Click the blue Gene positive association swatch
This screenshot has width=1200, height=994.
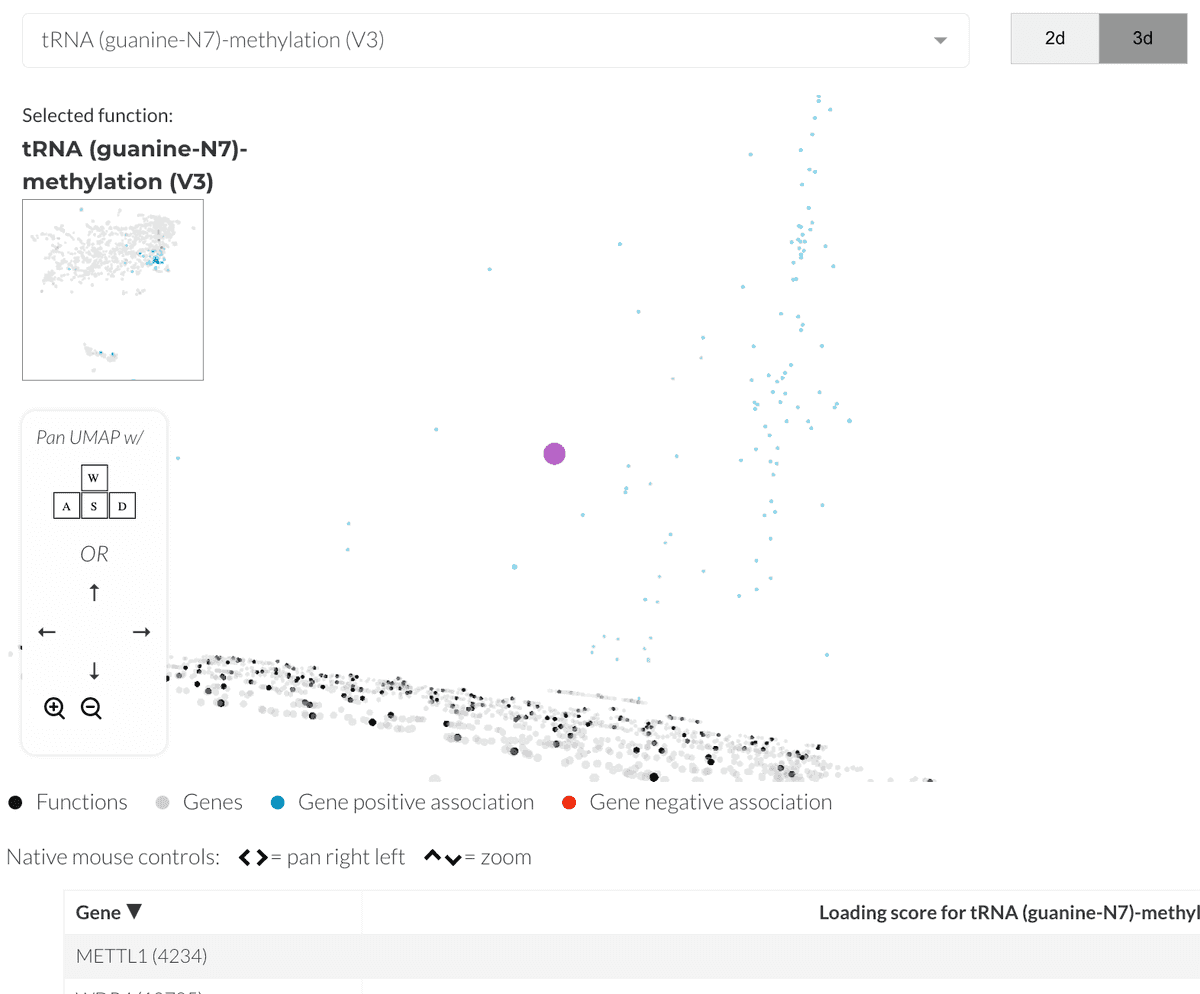click(277, 803)
